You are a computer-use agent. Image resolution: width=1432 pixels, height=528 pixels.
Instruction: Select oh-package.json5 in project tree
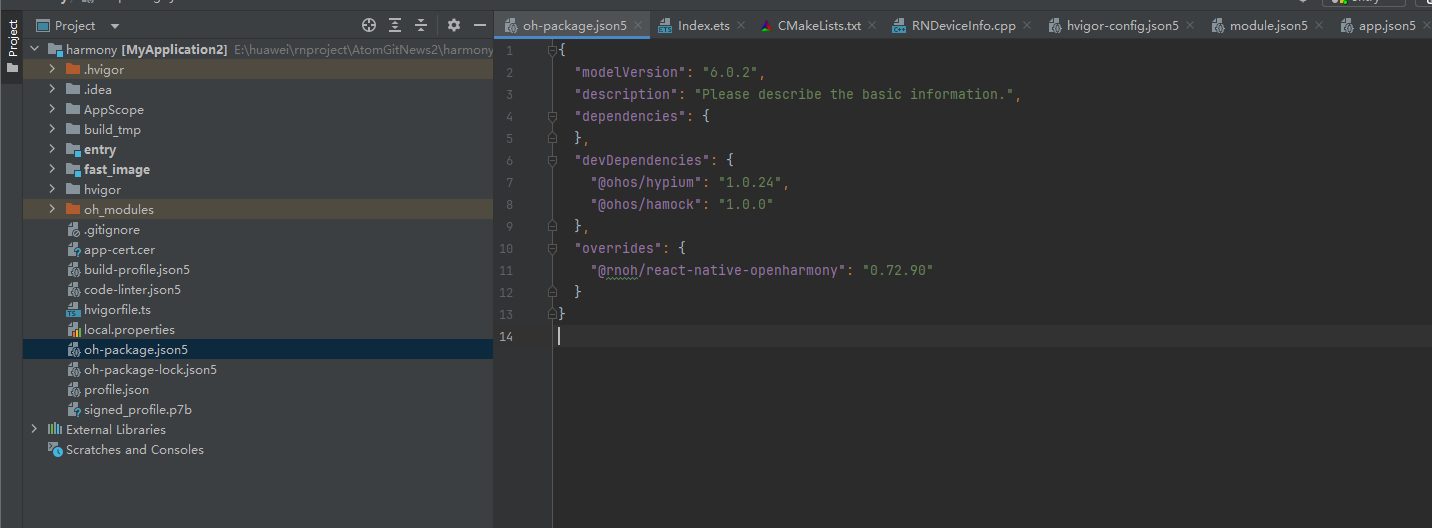[136, 350]
